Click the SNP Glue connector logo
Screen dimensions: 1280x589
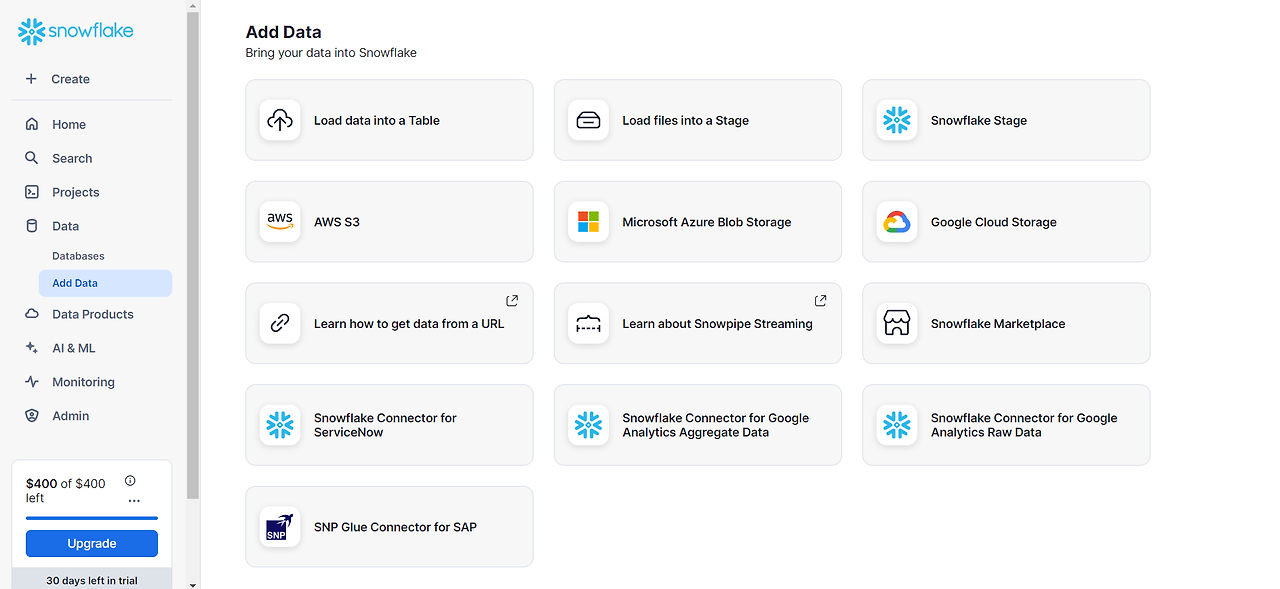[x=280, y=527]
